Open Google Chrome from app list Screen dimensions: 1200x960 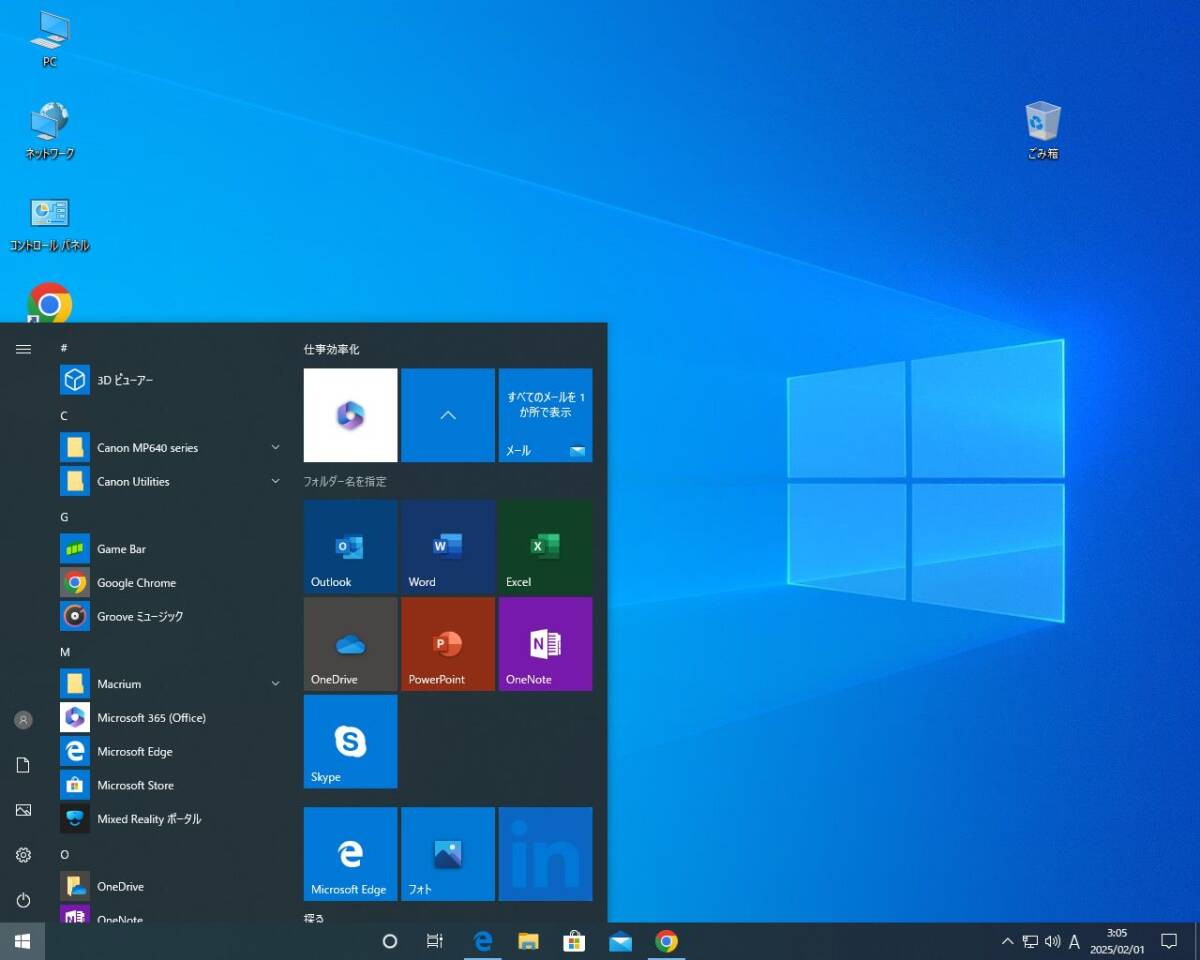pyautogui.click(x=136, y=583)
